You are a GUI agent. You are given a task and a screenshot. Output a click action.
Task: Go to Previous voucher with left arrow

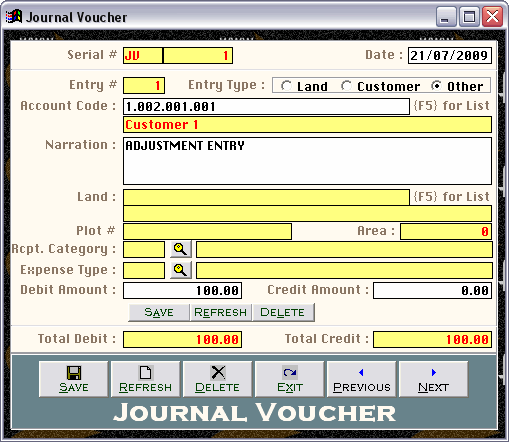tap(361, 379)
